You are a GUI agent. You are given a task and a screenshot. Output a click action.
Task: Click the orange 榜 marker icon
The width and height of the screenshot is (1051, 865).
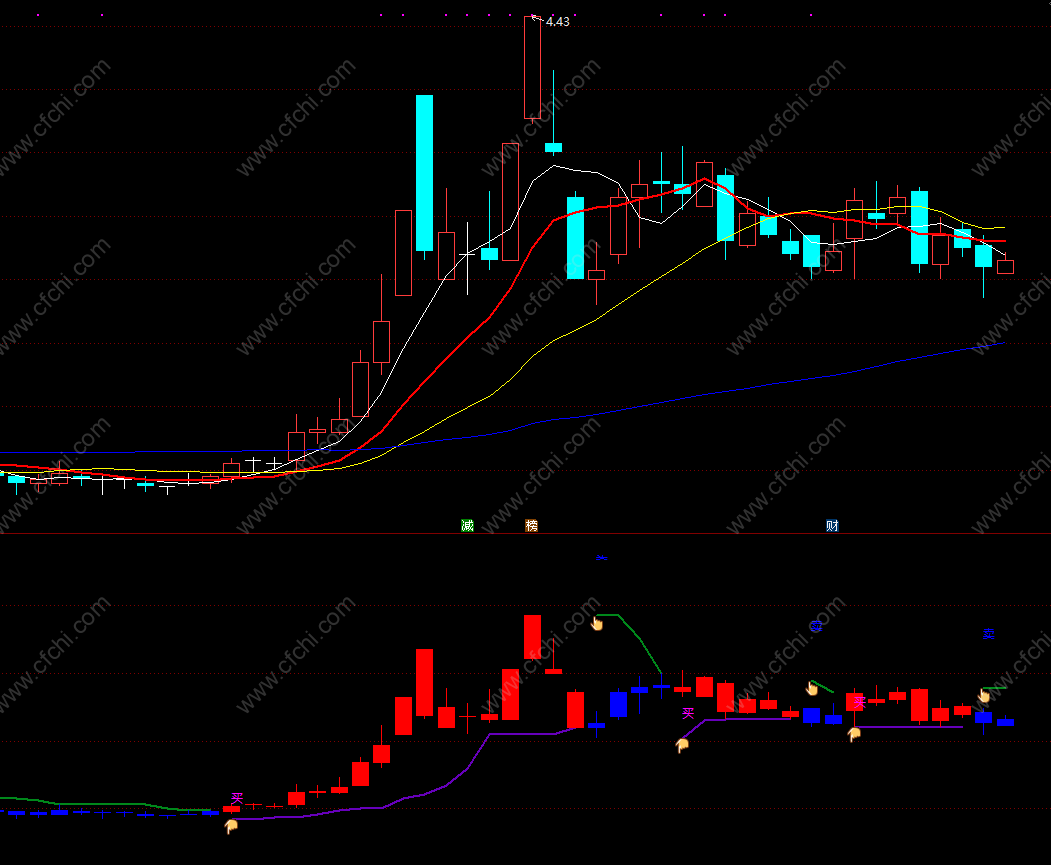[532, 525]
